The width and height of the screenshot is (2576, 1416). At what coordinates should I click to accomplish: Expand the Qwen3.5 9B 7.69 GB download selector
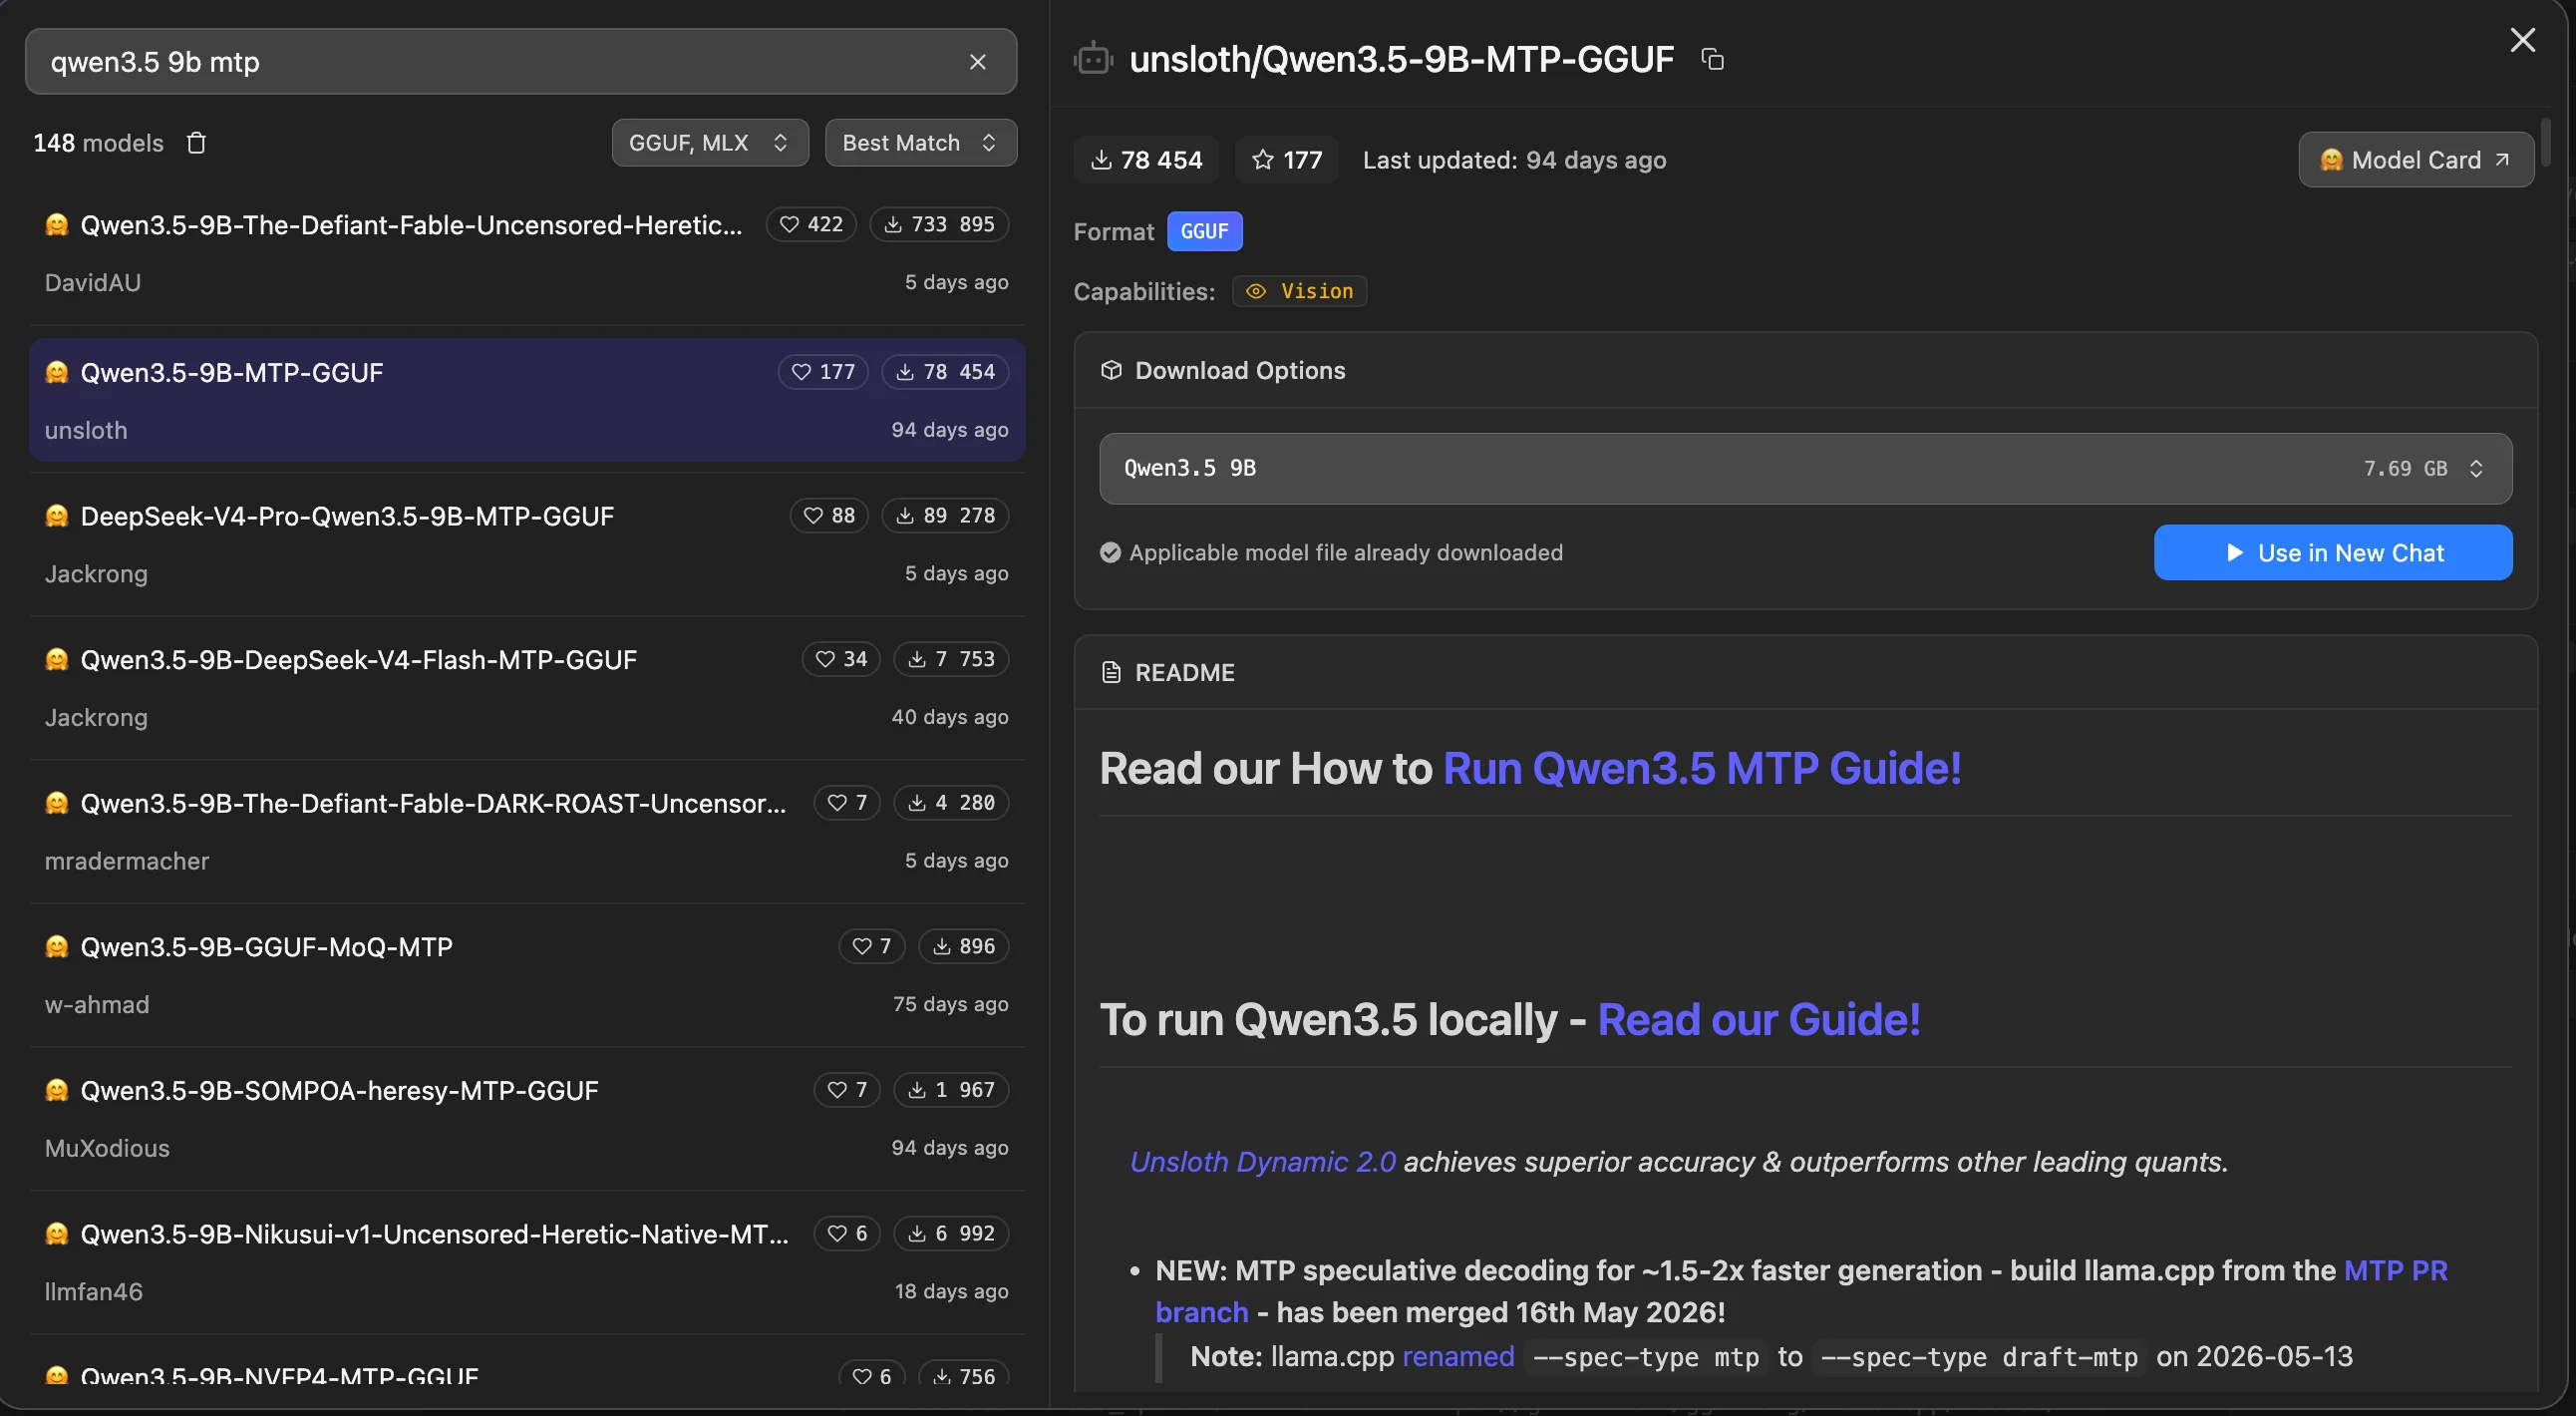tap(1805, 469)
